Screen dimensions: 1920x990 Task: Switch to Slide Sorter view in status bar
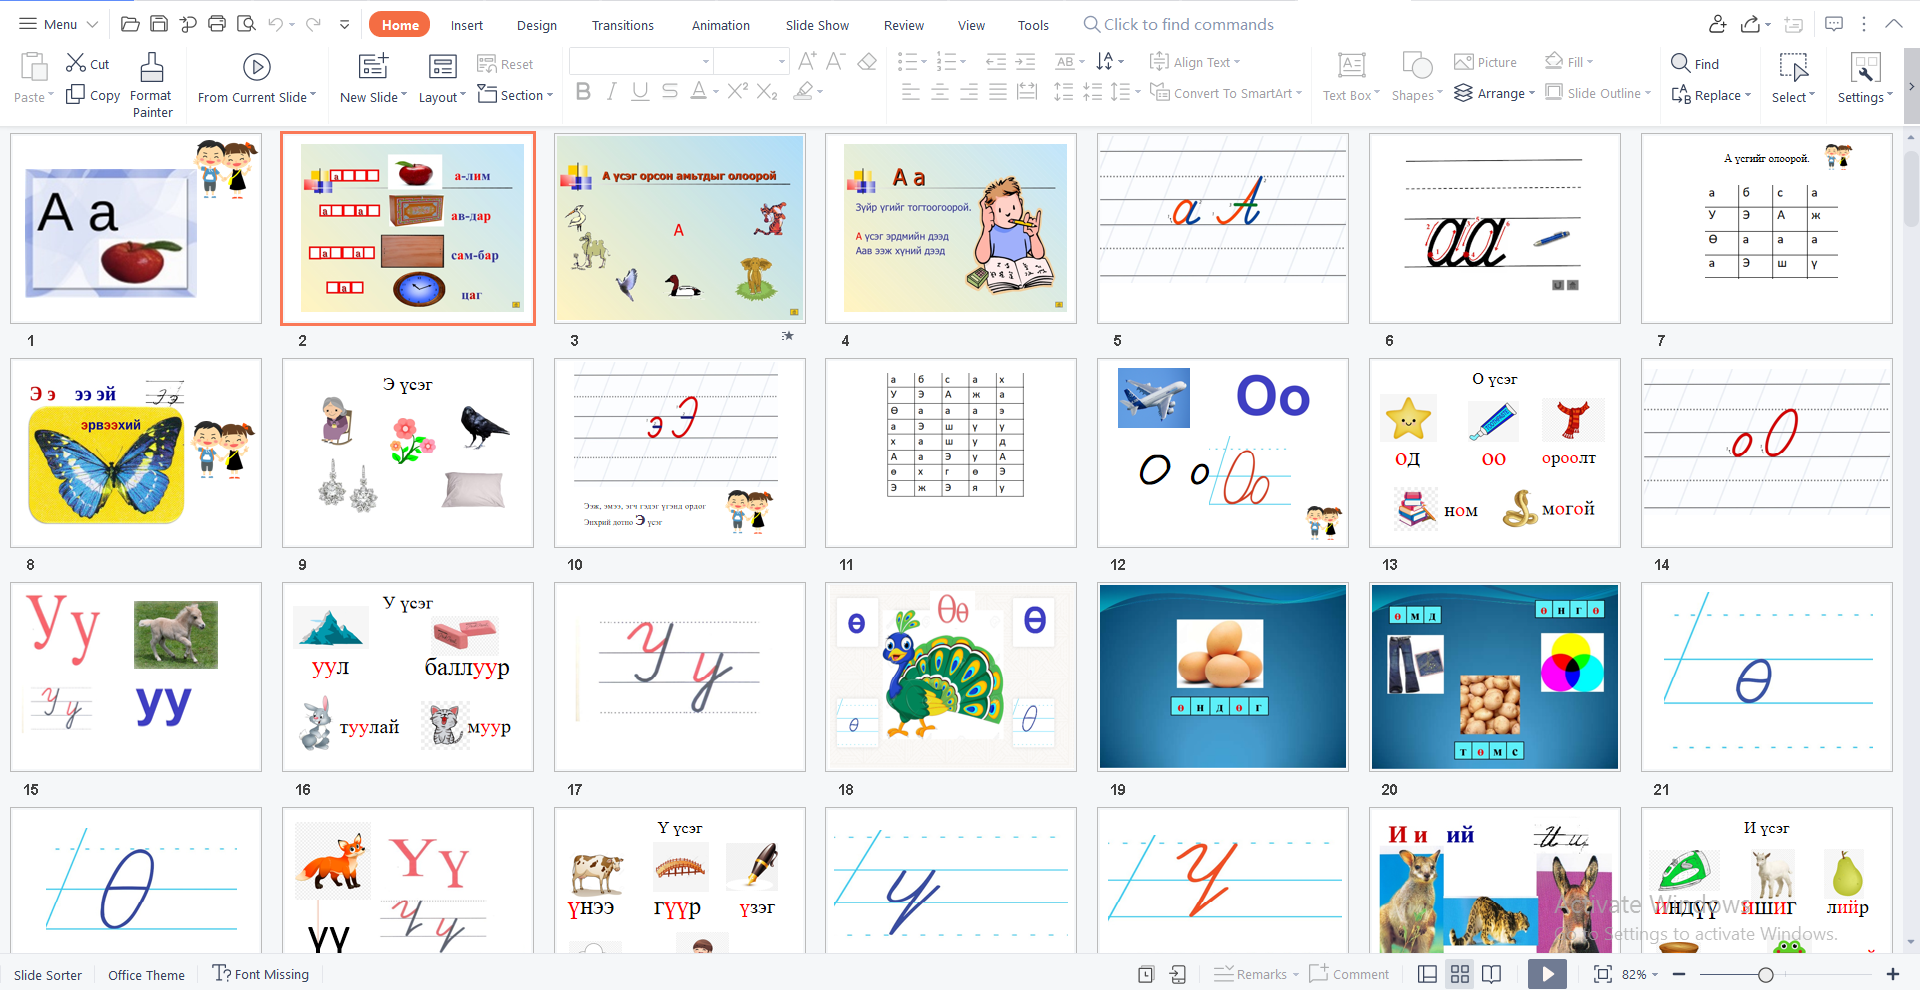click(1460, 974)
